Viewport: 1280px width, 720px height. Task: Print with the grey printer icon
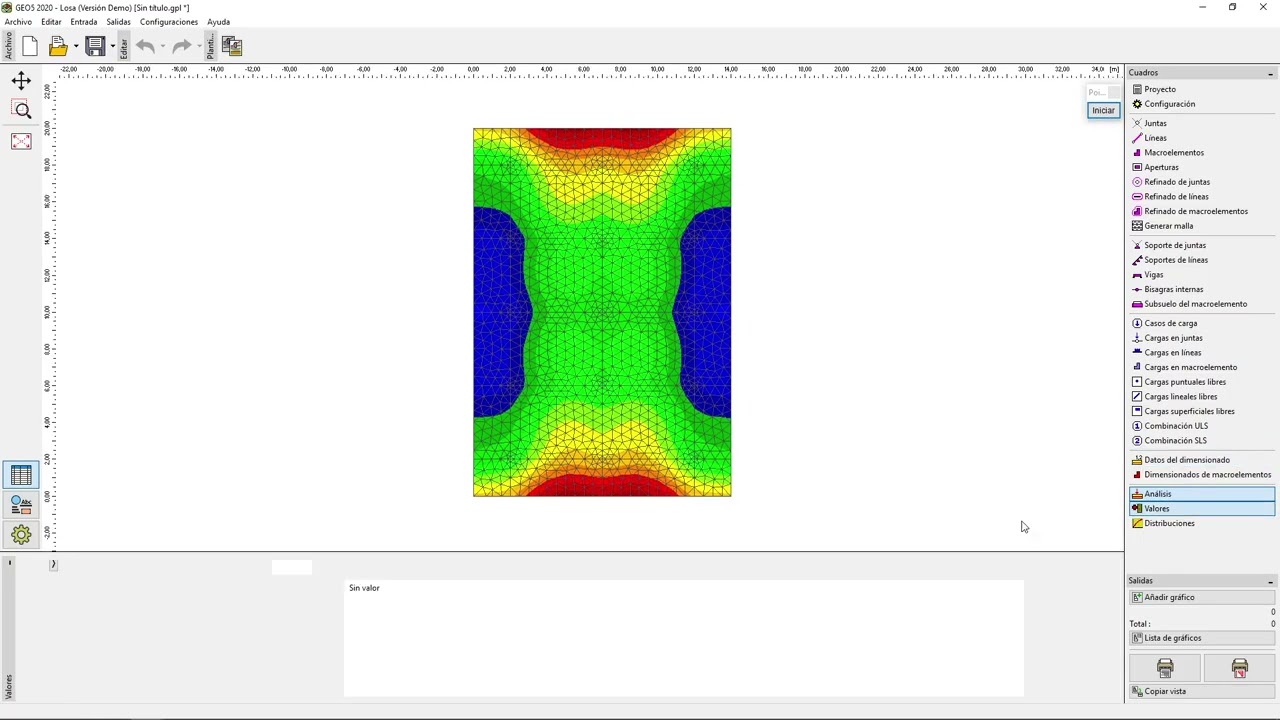1165,668
